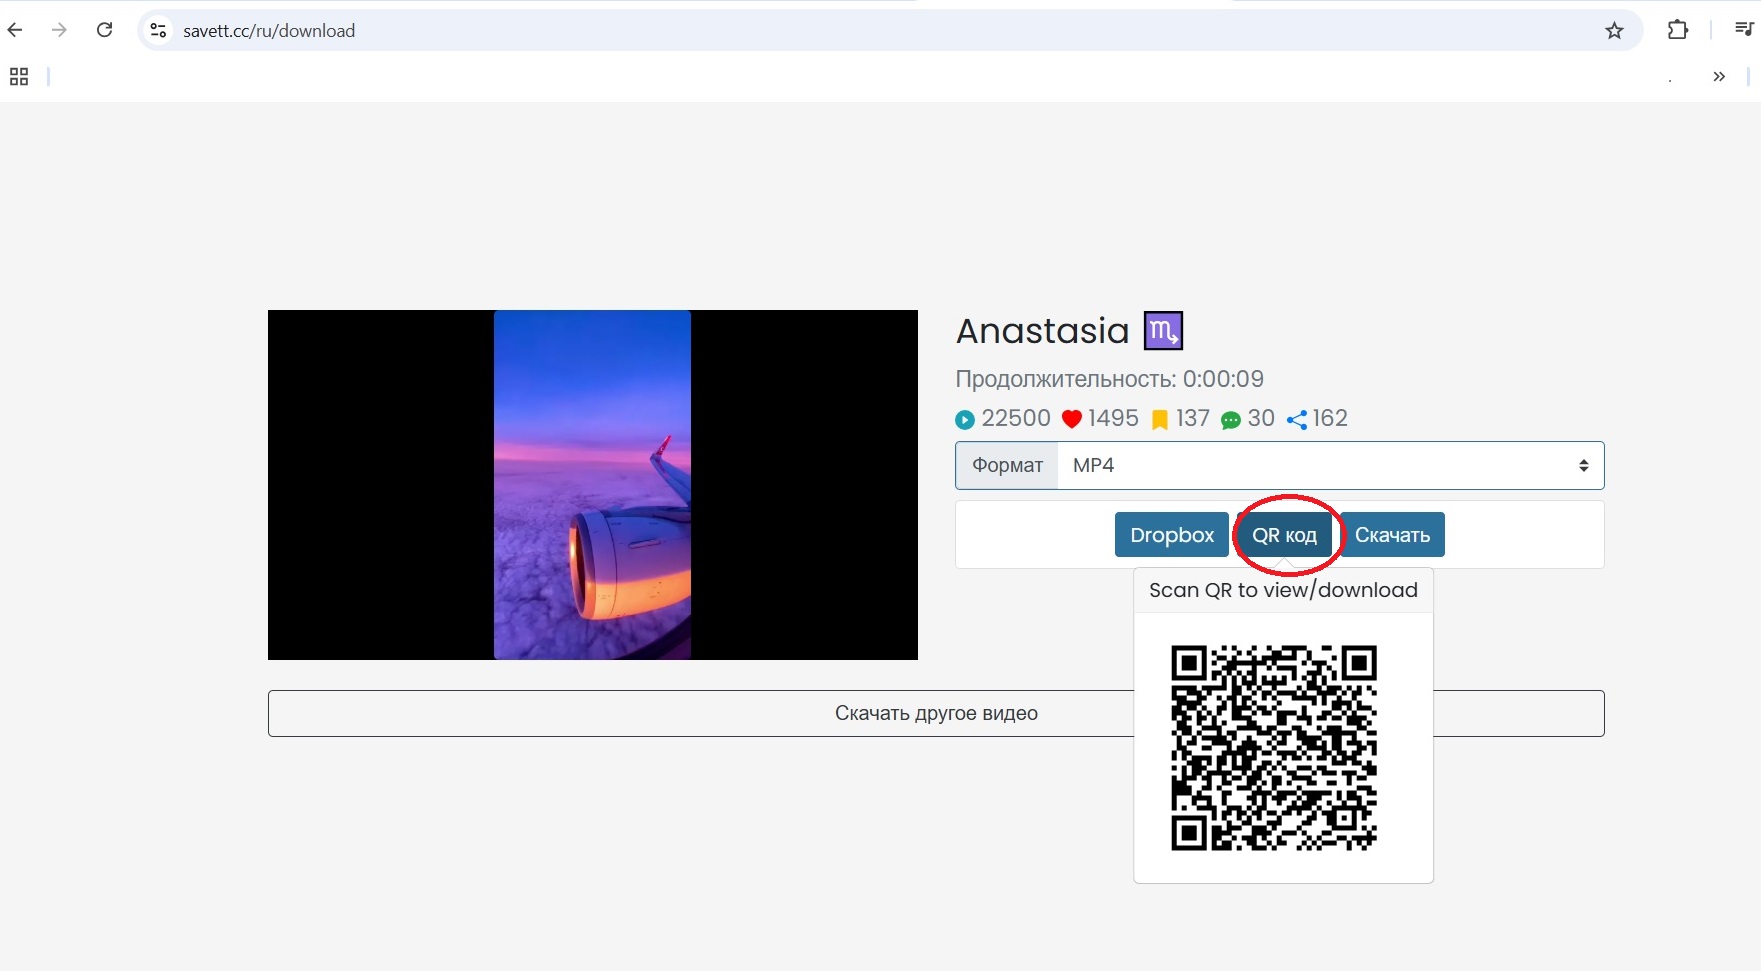Click the QR code image
This screenshot has width=1761, height=971.
coord(1273,748)
